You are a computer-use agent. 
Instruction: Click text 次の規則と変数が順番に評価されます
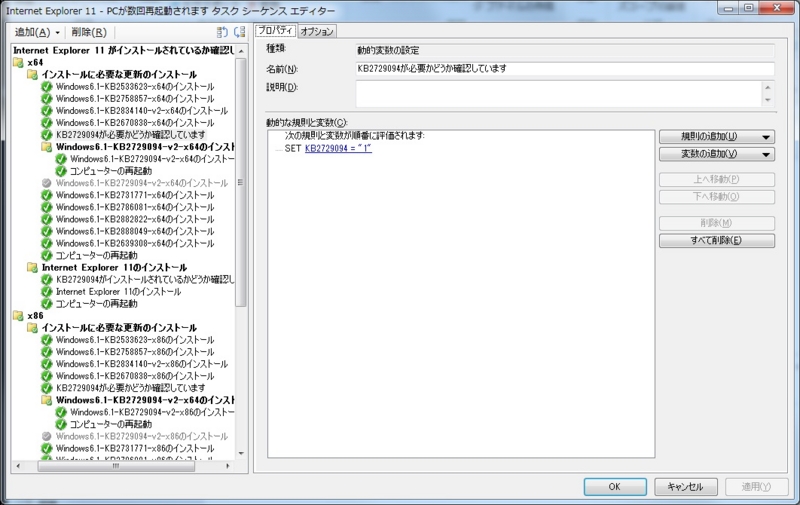(354, 136)
